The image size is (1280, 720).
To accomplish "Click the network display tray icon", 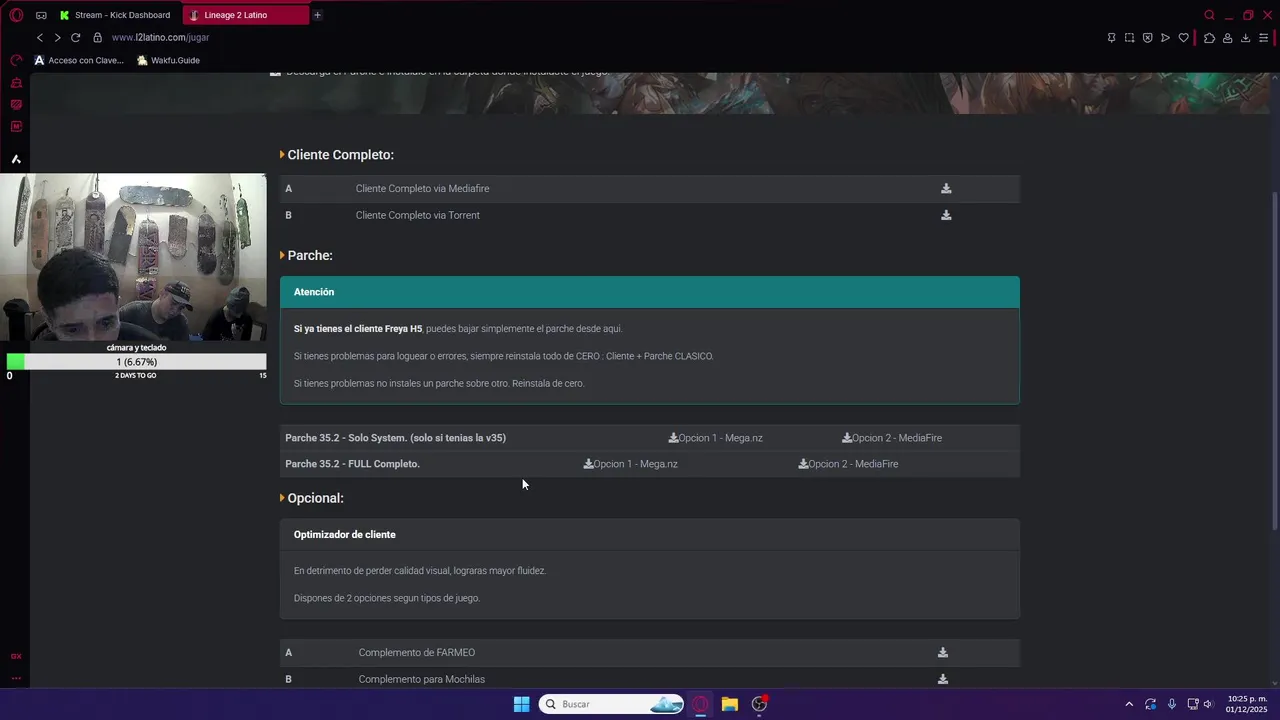I will tap(1193, 704).
